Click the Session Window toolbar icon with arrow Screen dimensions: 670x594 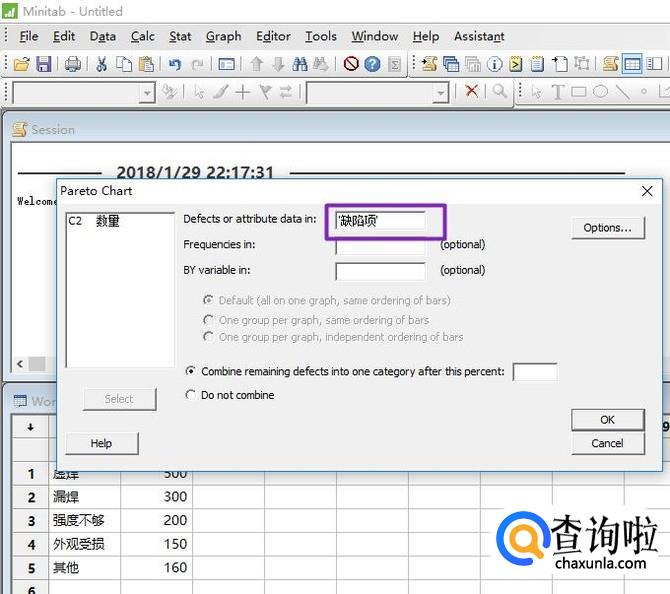pos(429,64)
